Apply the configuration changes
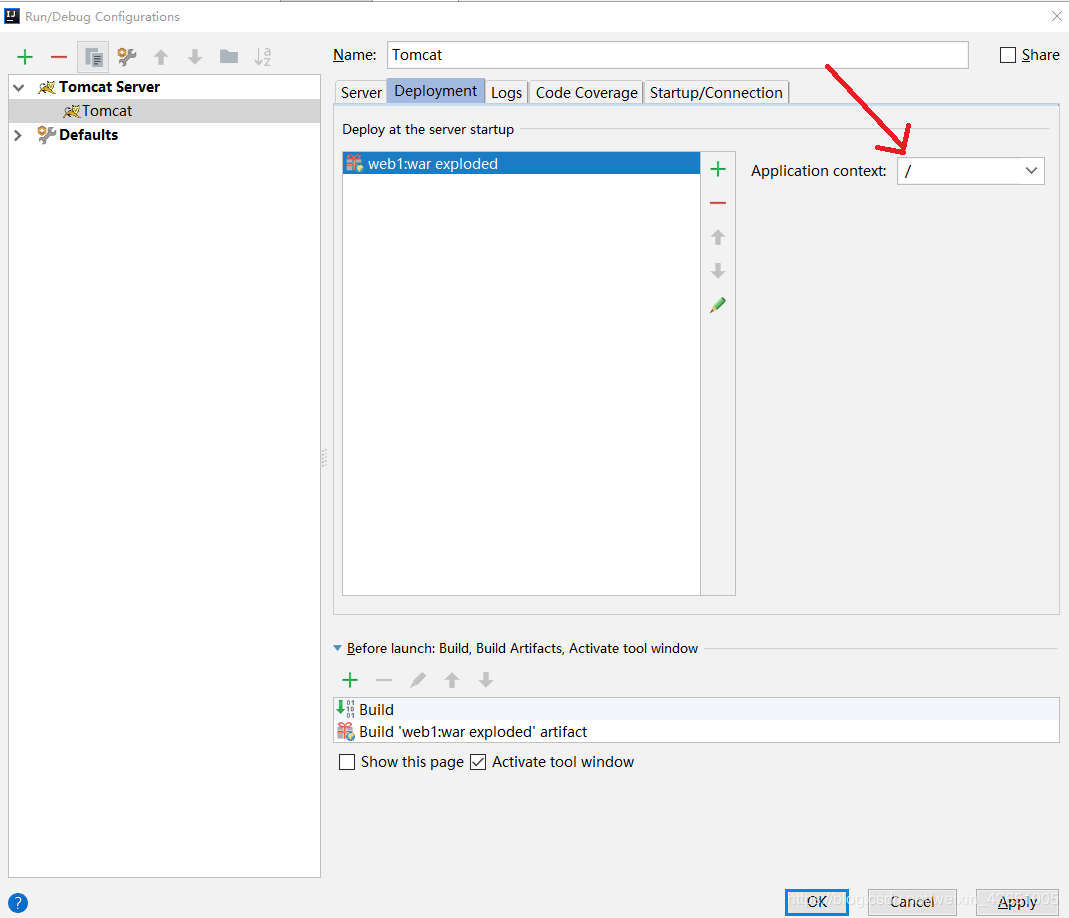 pos(1017,902)
